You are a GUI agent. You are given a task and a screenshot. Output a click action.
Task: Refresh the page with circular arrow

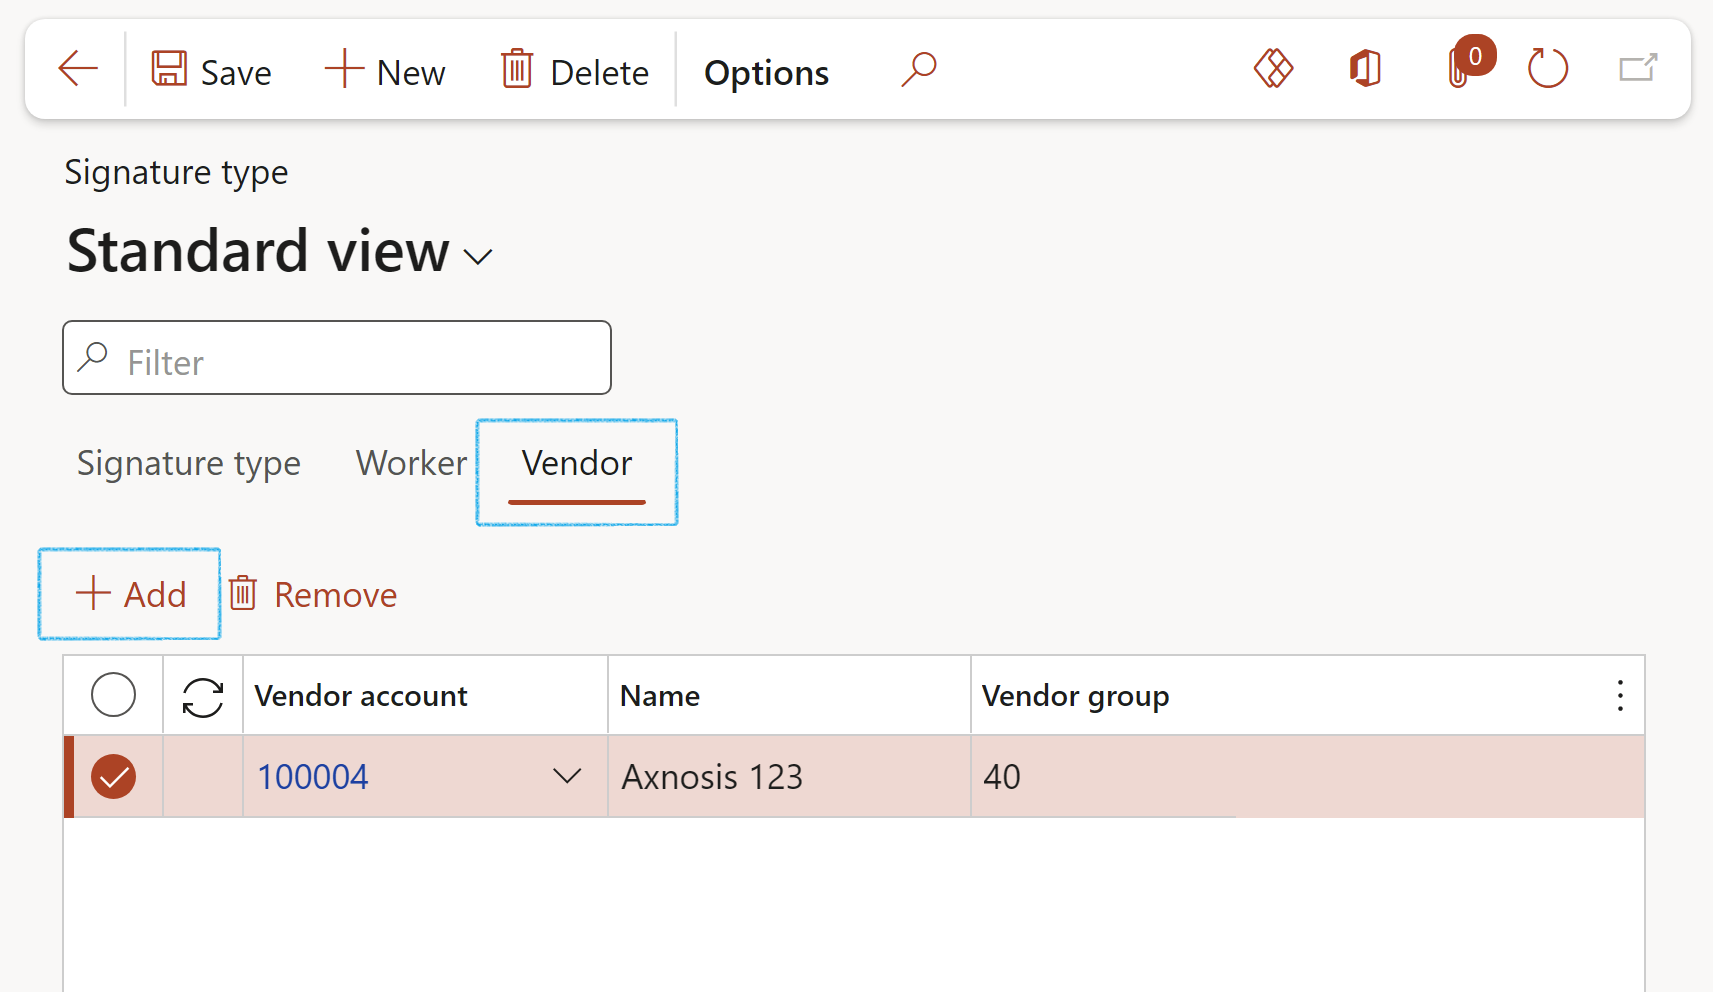pos(1547,69)
